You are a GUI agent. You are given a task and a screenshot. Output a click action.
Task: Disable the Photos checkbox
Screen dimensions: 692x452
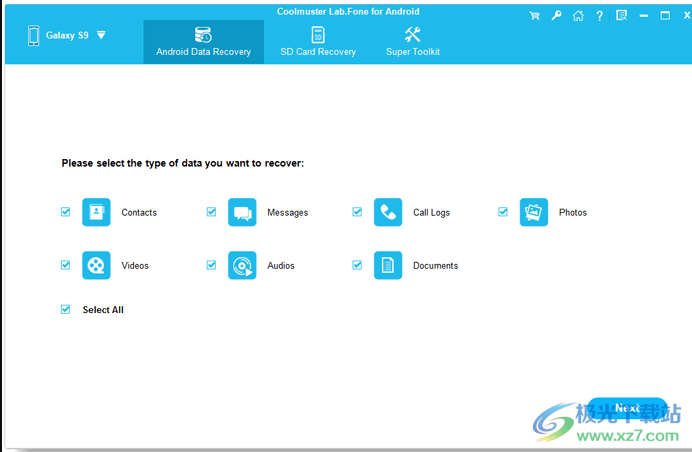(503, 212)
